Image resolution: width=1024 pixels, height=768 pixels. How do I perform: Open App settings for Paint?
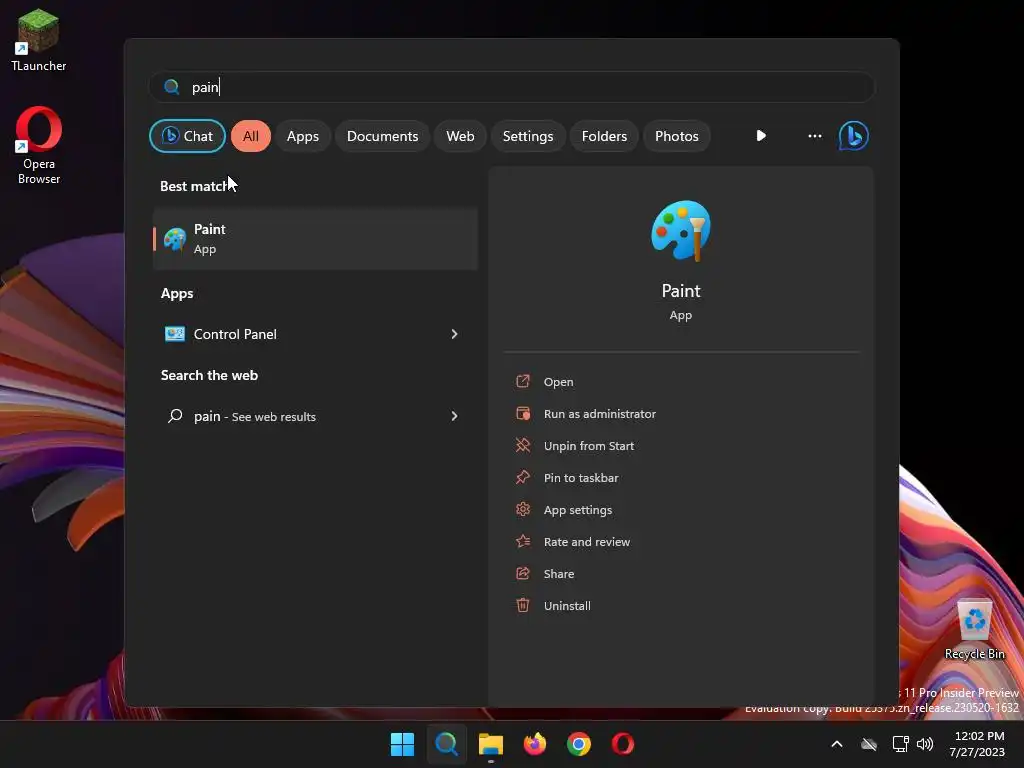coord(577,509)
